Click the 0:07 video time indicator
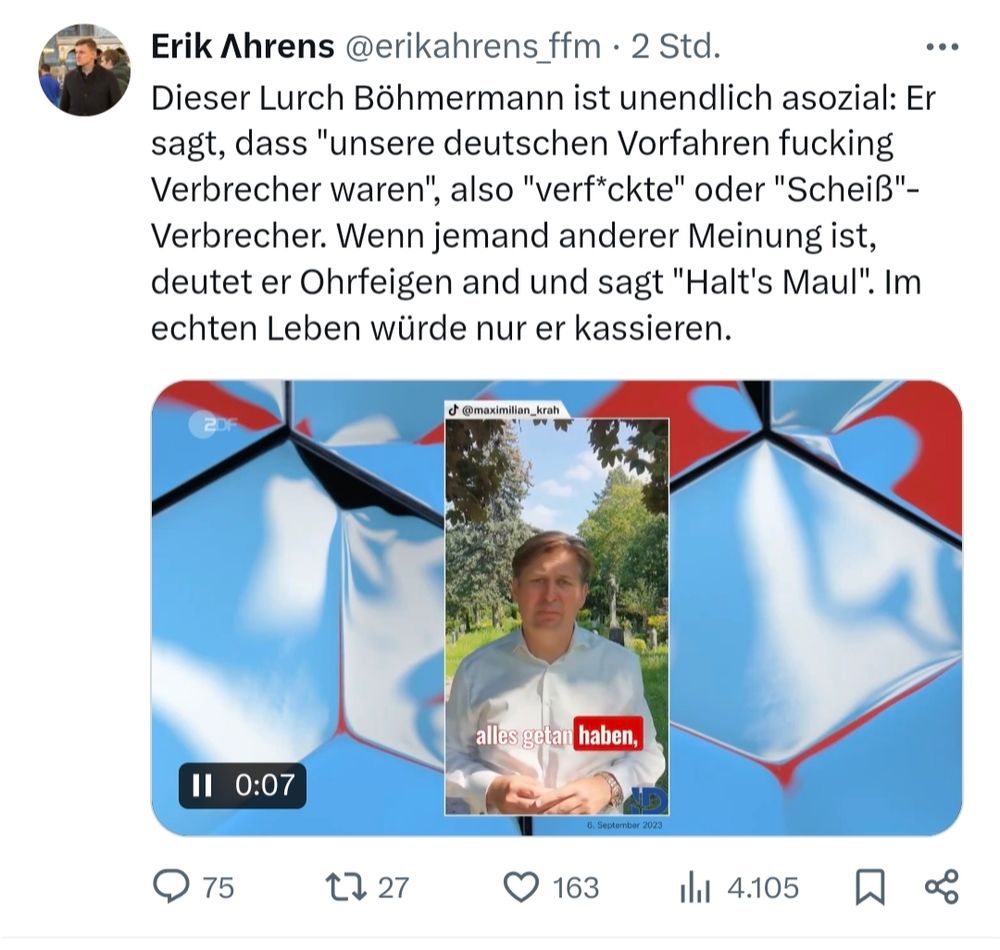Screen dimensions: 1000x950 [265, 785]
